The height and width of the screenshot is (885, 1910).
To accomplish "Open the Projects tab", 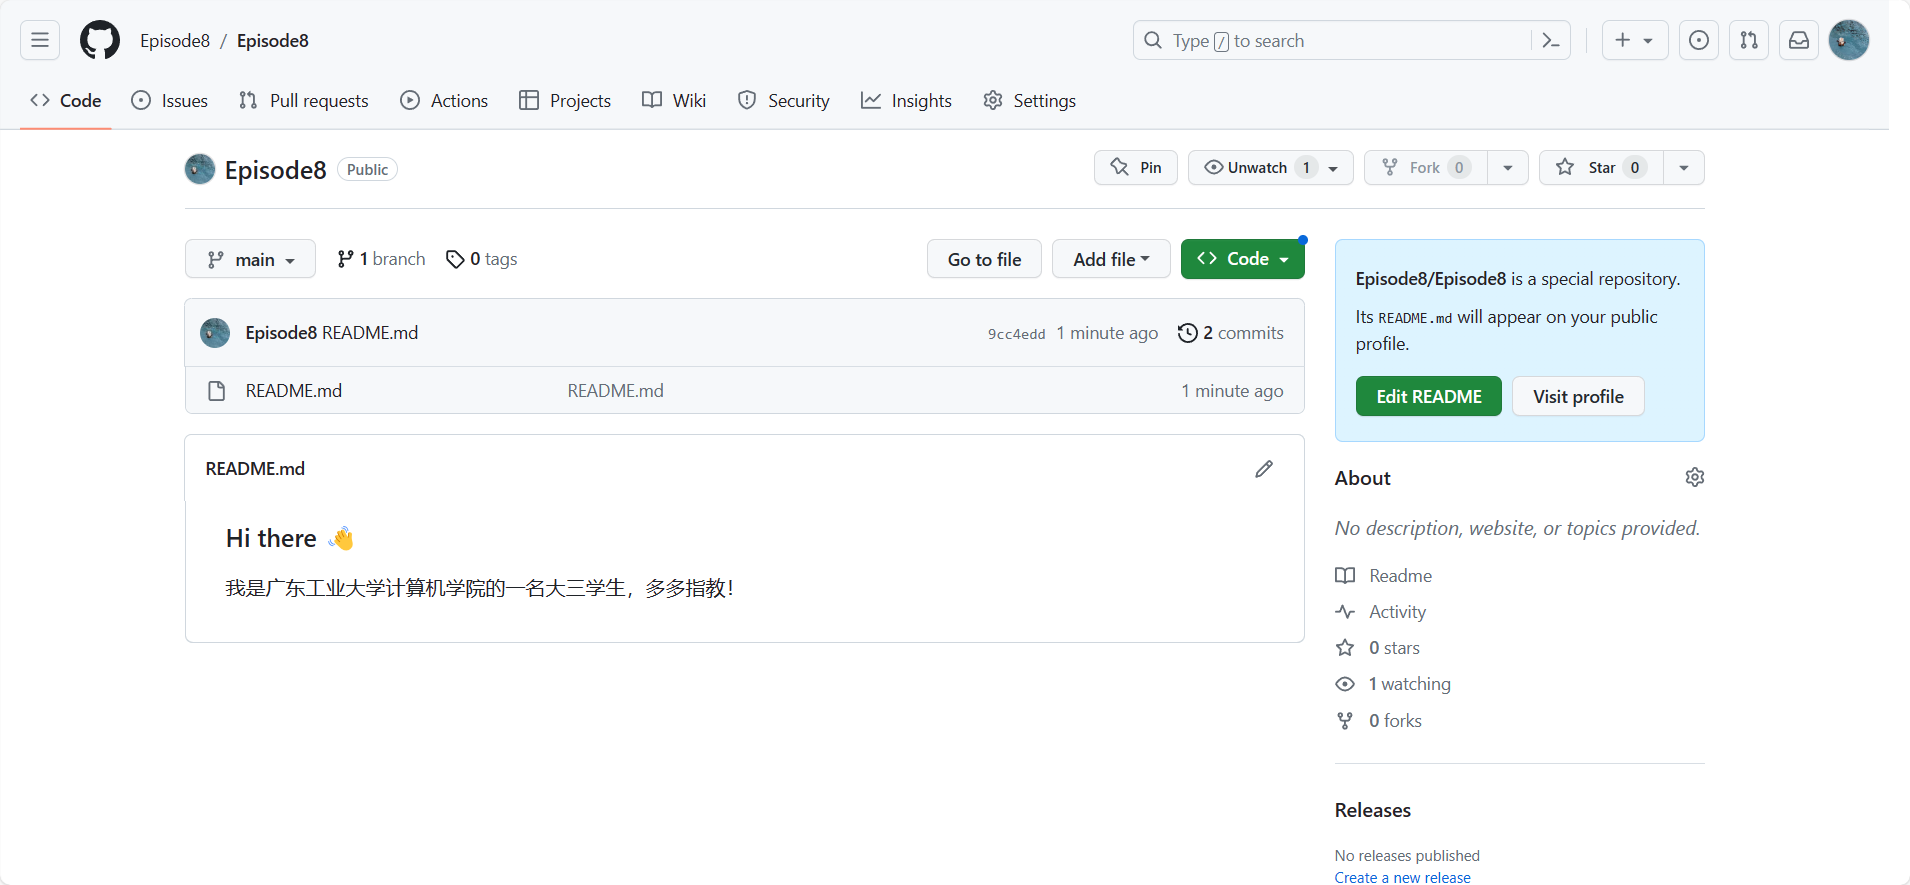I will pos(565,100).
